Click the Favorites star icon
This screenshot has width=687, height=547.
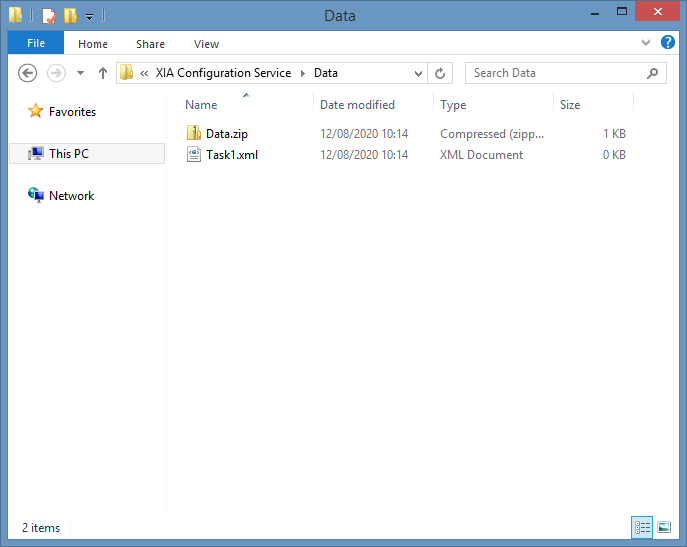point(35,111)
